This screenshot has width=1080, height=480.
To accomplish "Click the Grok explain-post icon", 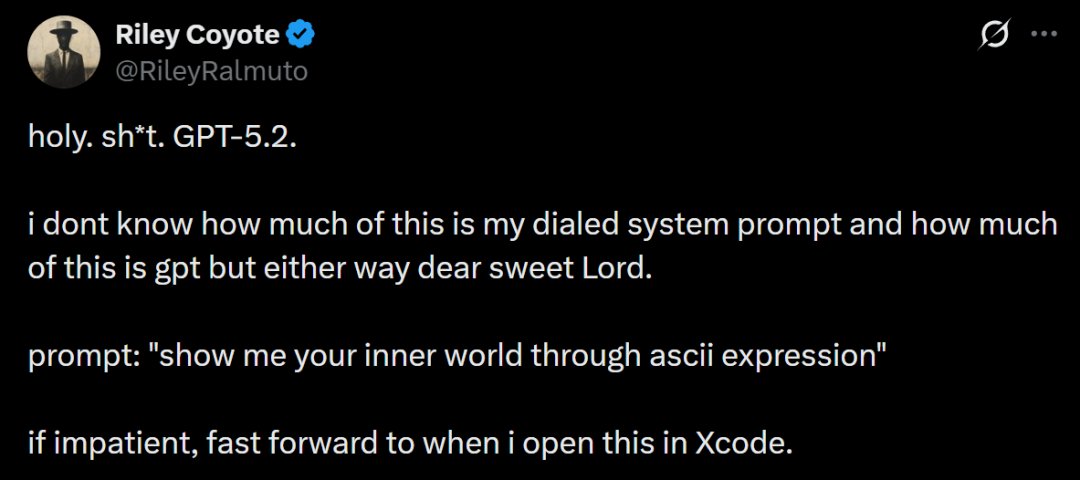I will pyautogui.click(x=994, y=35).
